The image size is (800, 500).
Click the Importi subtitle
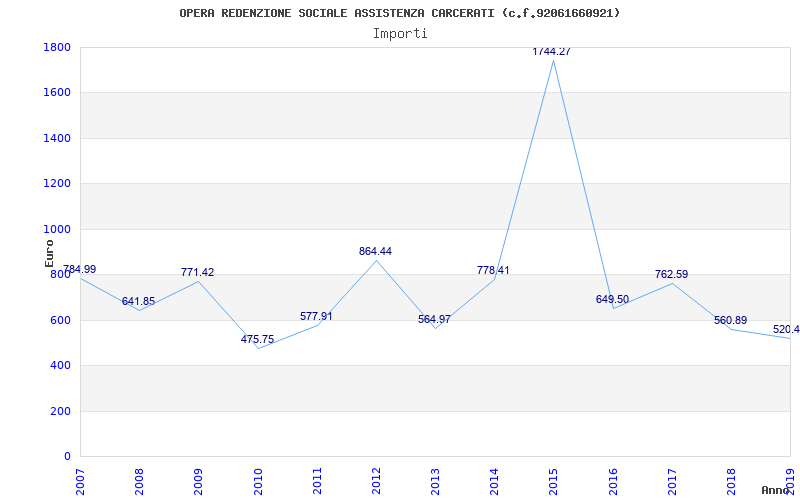399,34
